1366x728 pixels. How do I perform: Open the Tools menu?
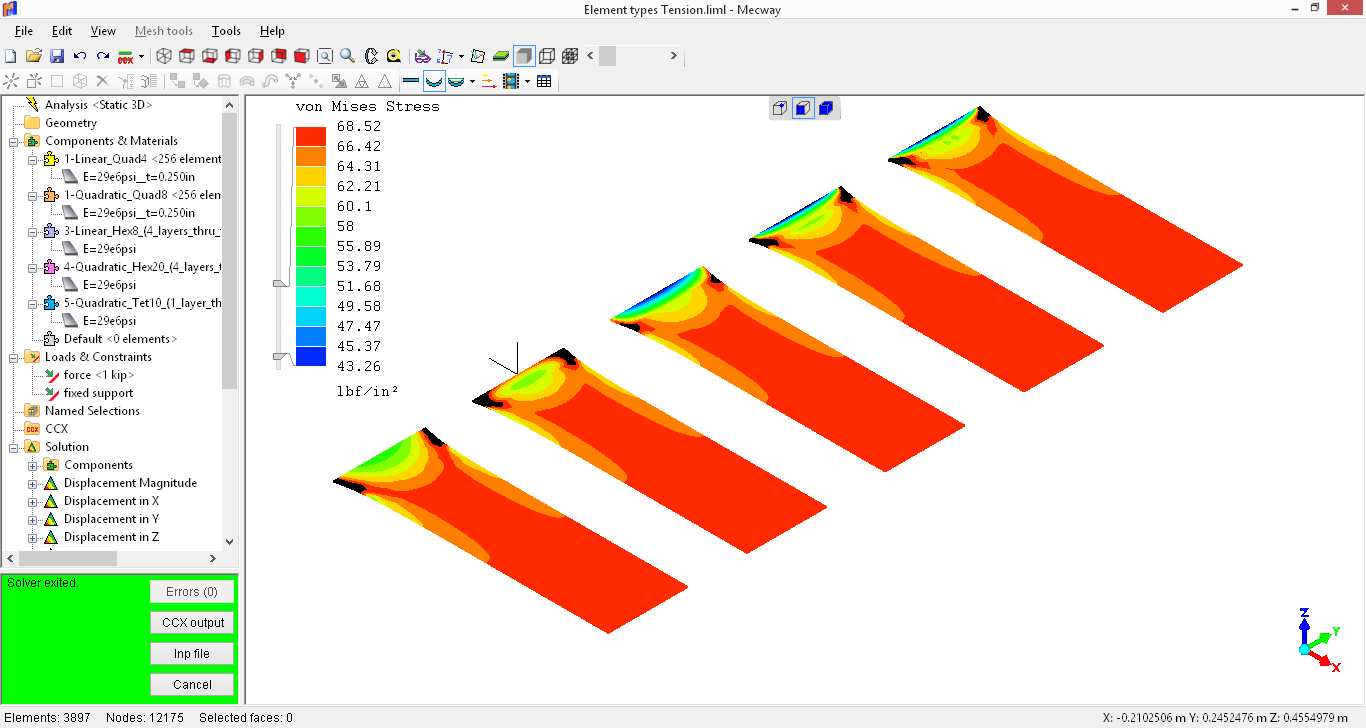(x=226, y=31)
